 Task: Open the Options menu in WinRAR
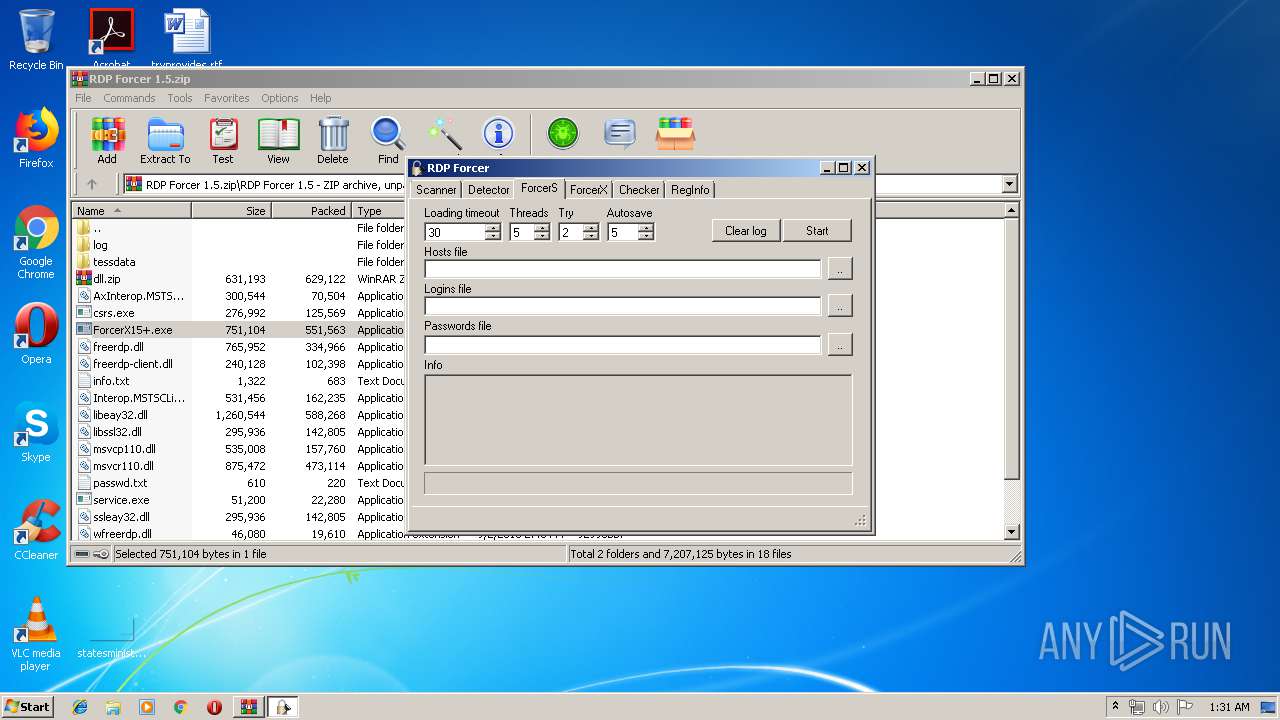(x=280, y=98)
